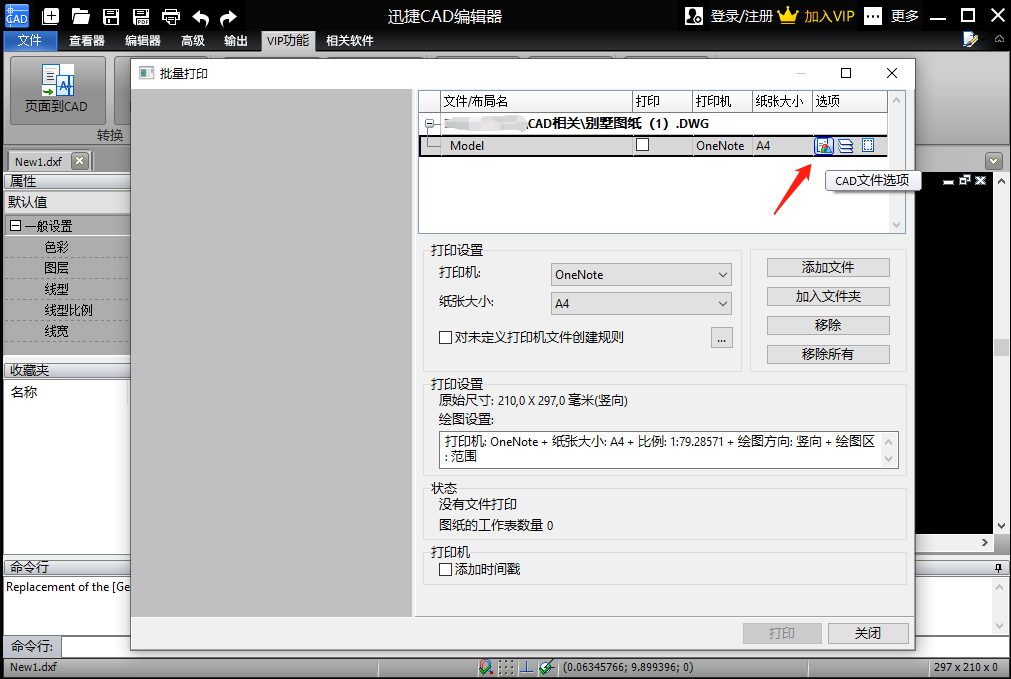The image size is (1011, 679).
Task: Open the 文件 menu
Action: pos(30,41)
